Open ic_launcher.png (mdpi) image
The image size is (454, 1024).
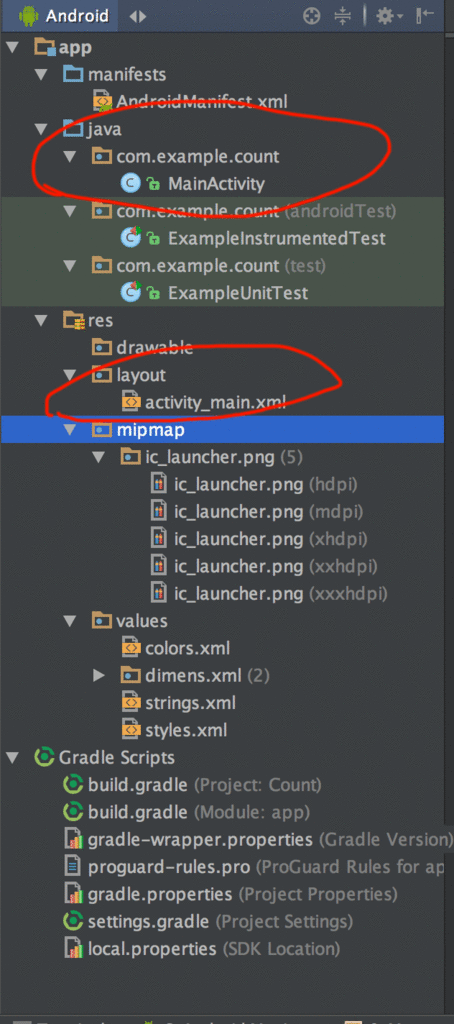(268, 512)
